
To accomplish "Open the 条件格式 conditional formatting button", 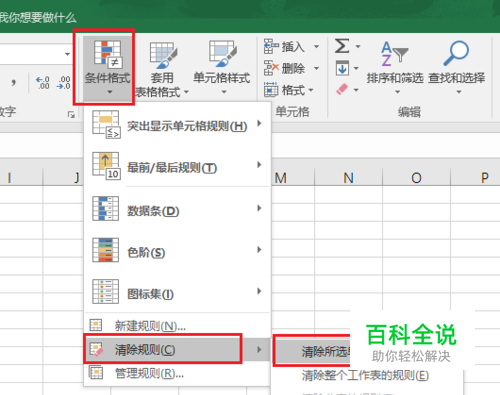I will tap(107, 68).
